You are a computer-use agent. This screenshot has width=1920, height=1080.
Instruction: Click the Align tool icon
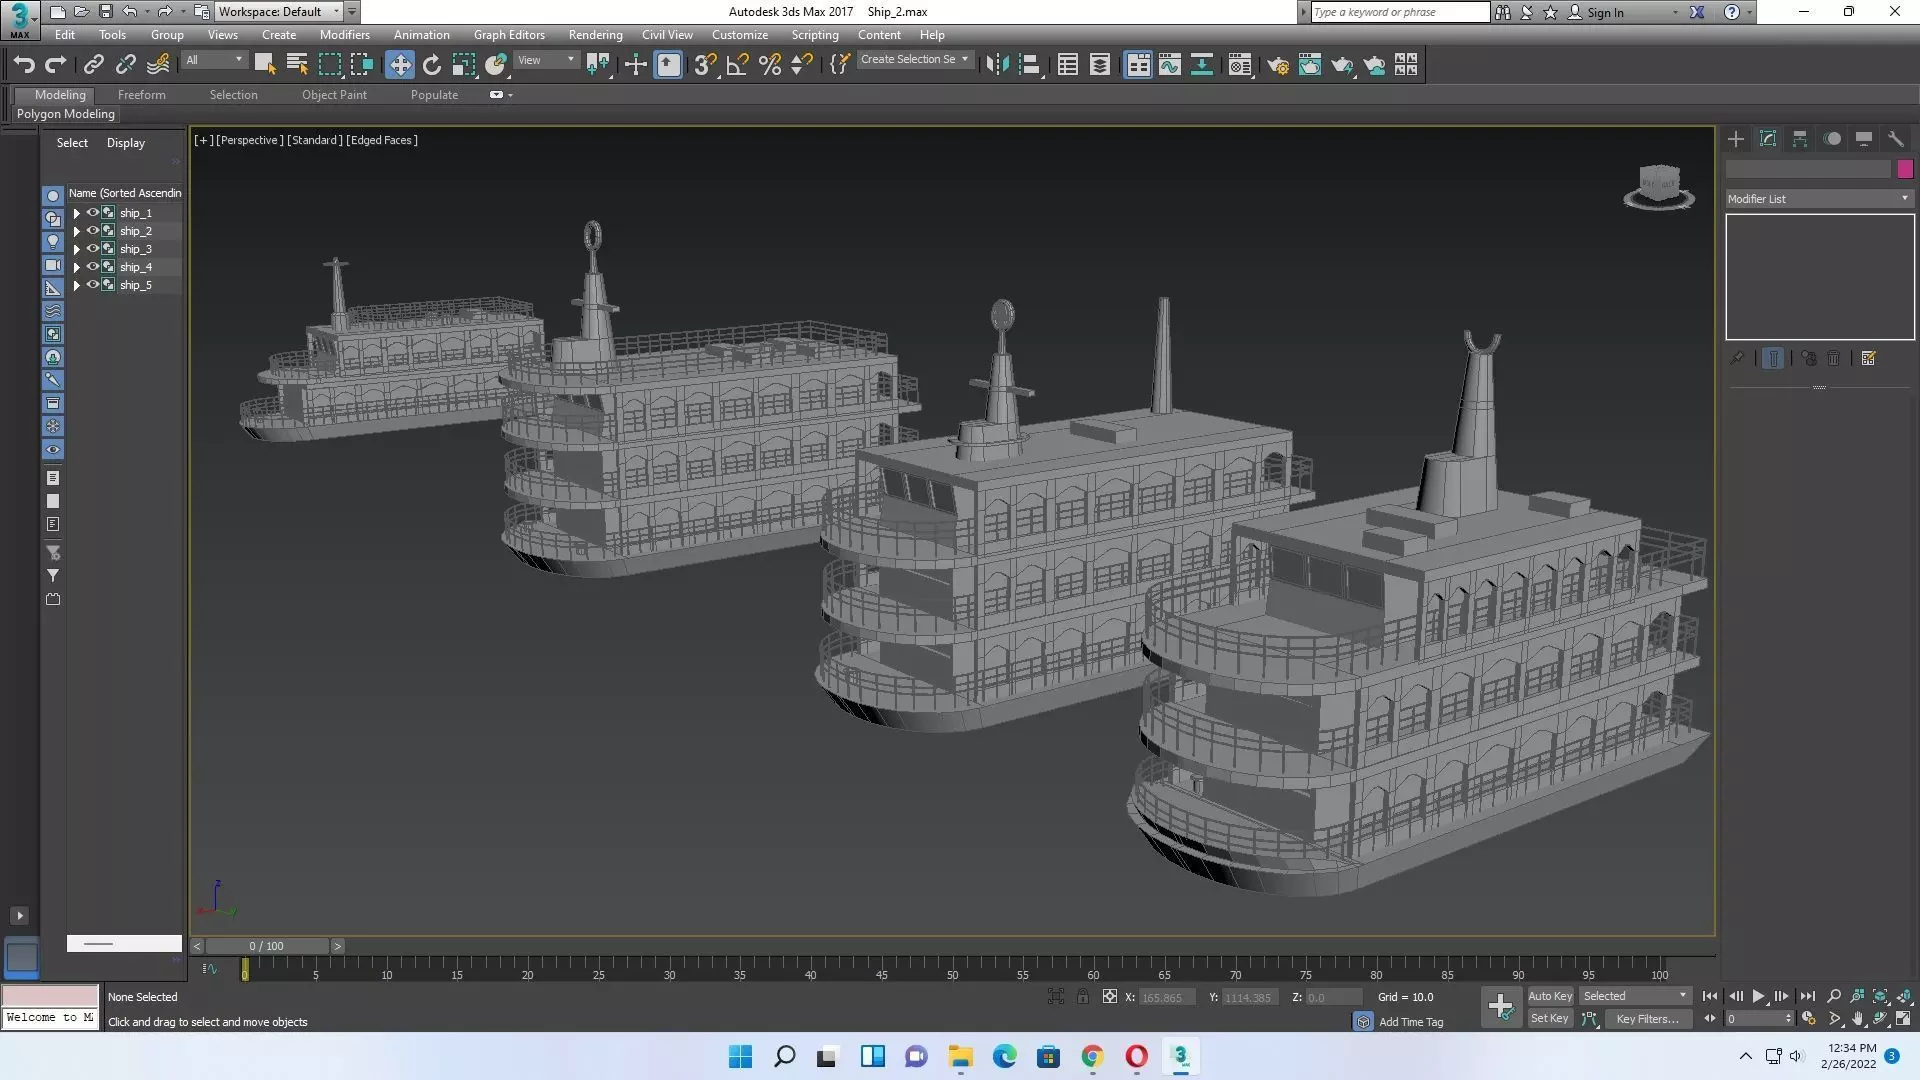coord(1029,65)
